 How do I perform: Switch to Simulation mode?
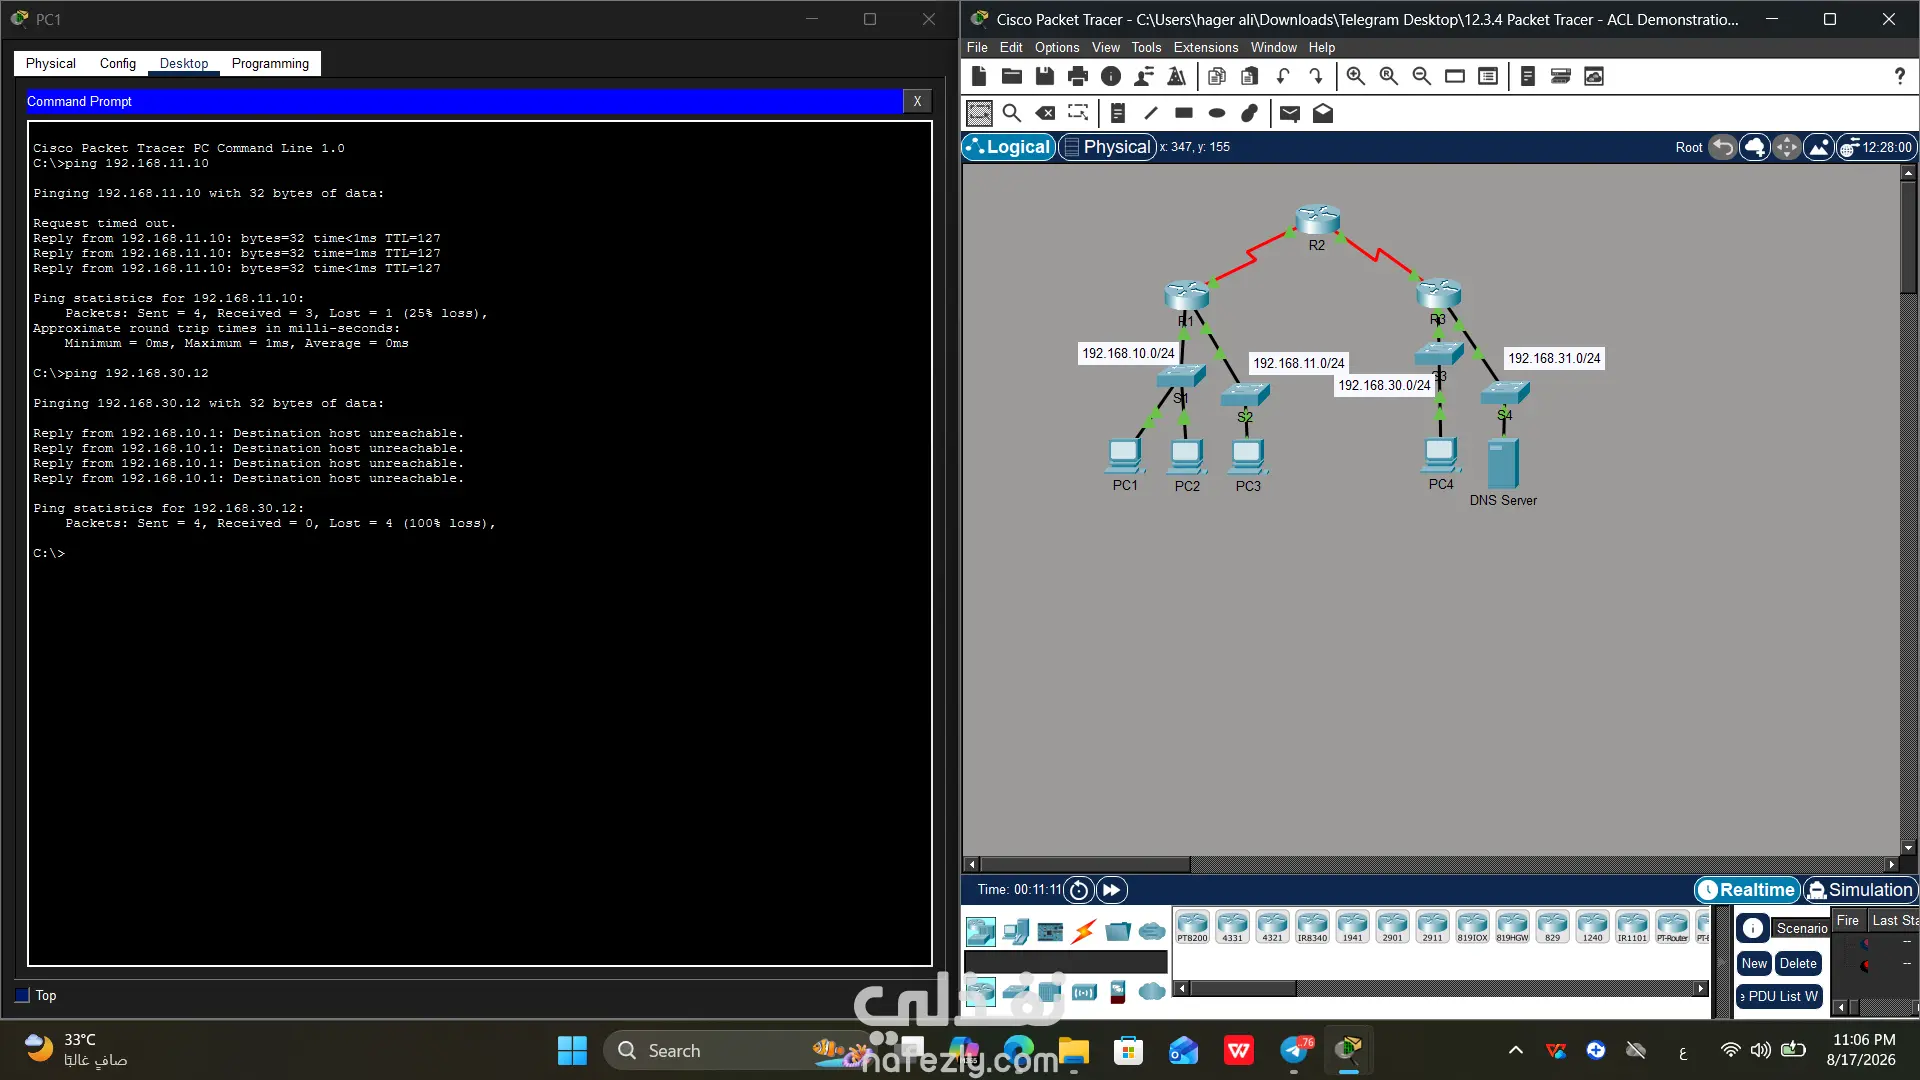click(x=1859, y=890)
